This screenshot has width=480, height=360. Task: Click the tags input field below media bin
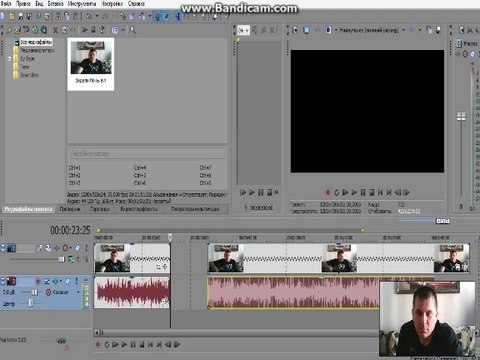point(147,153)
